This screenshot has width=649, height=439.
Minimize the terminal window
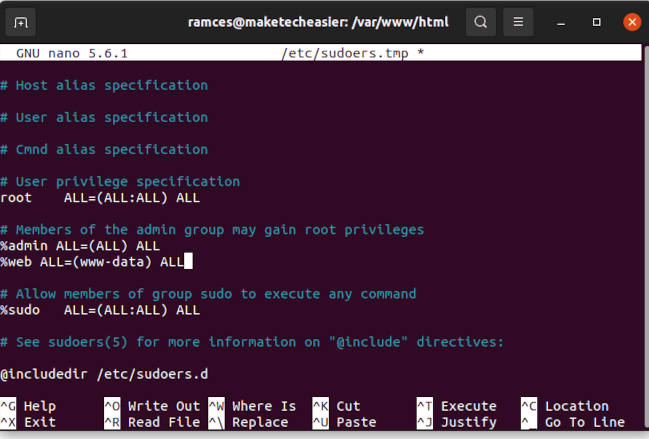(x=562, y=21)
